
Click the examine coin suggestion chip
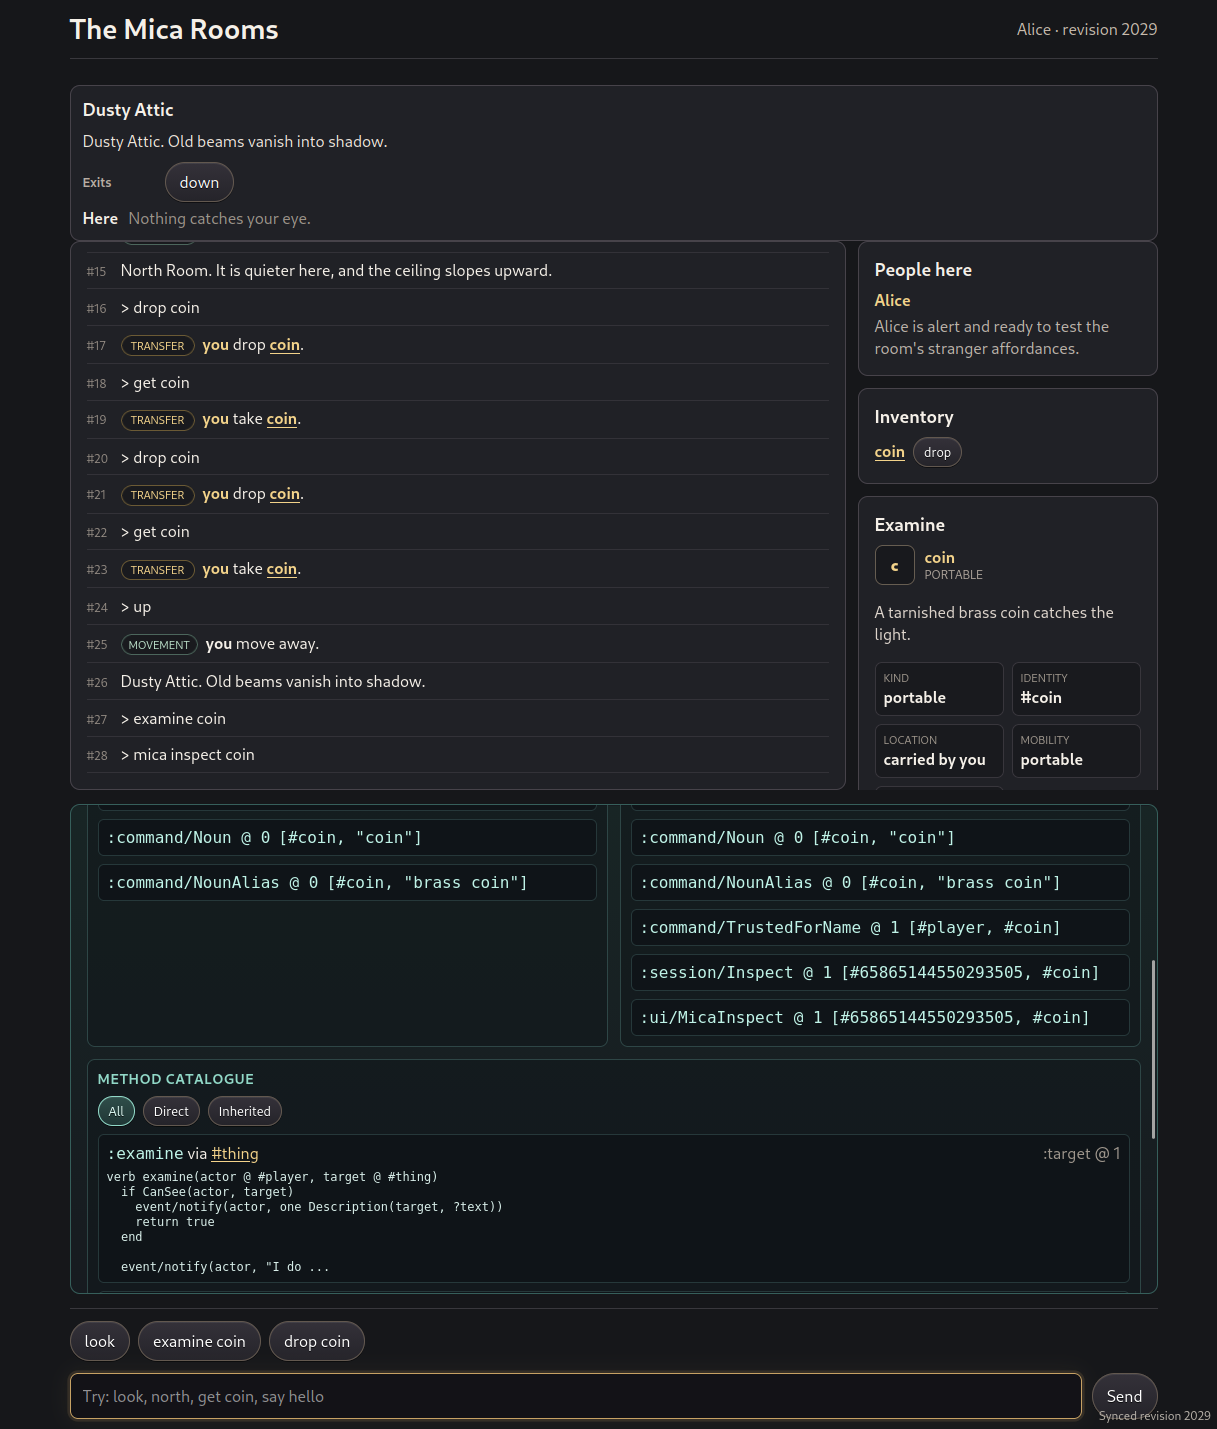(199, 1341)
